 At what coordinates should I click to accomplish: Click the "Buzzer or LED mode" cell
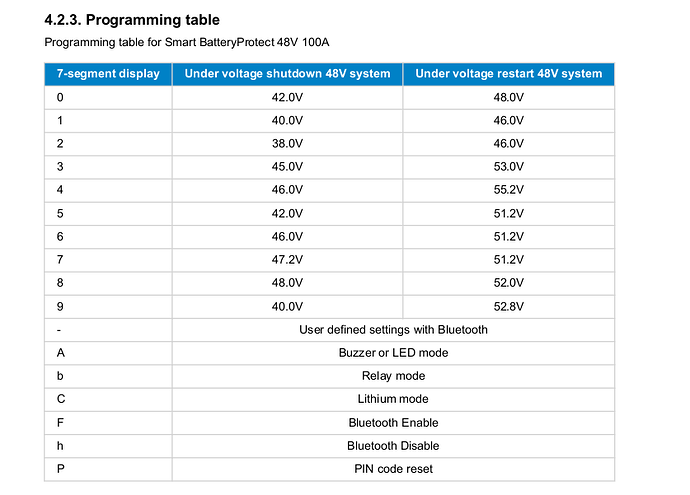click(x=393, y=352)
